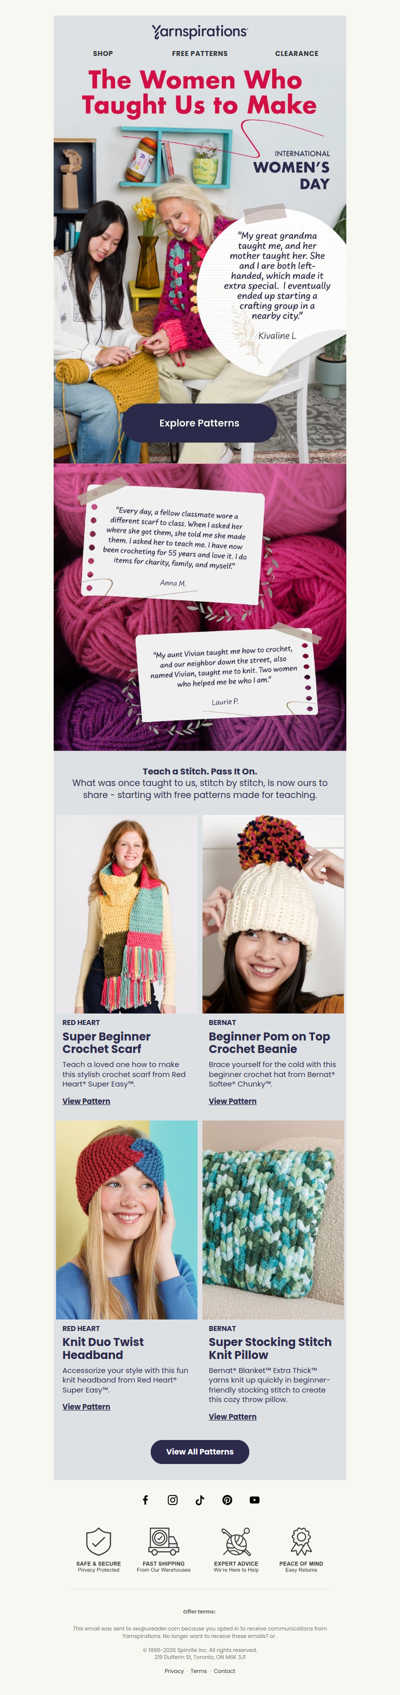Click the Peace of Mind ribbon icon
Image resolution: width=400 pixels, height=1695 pixels.
click(301, 1541)
